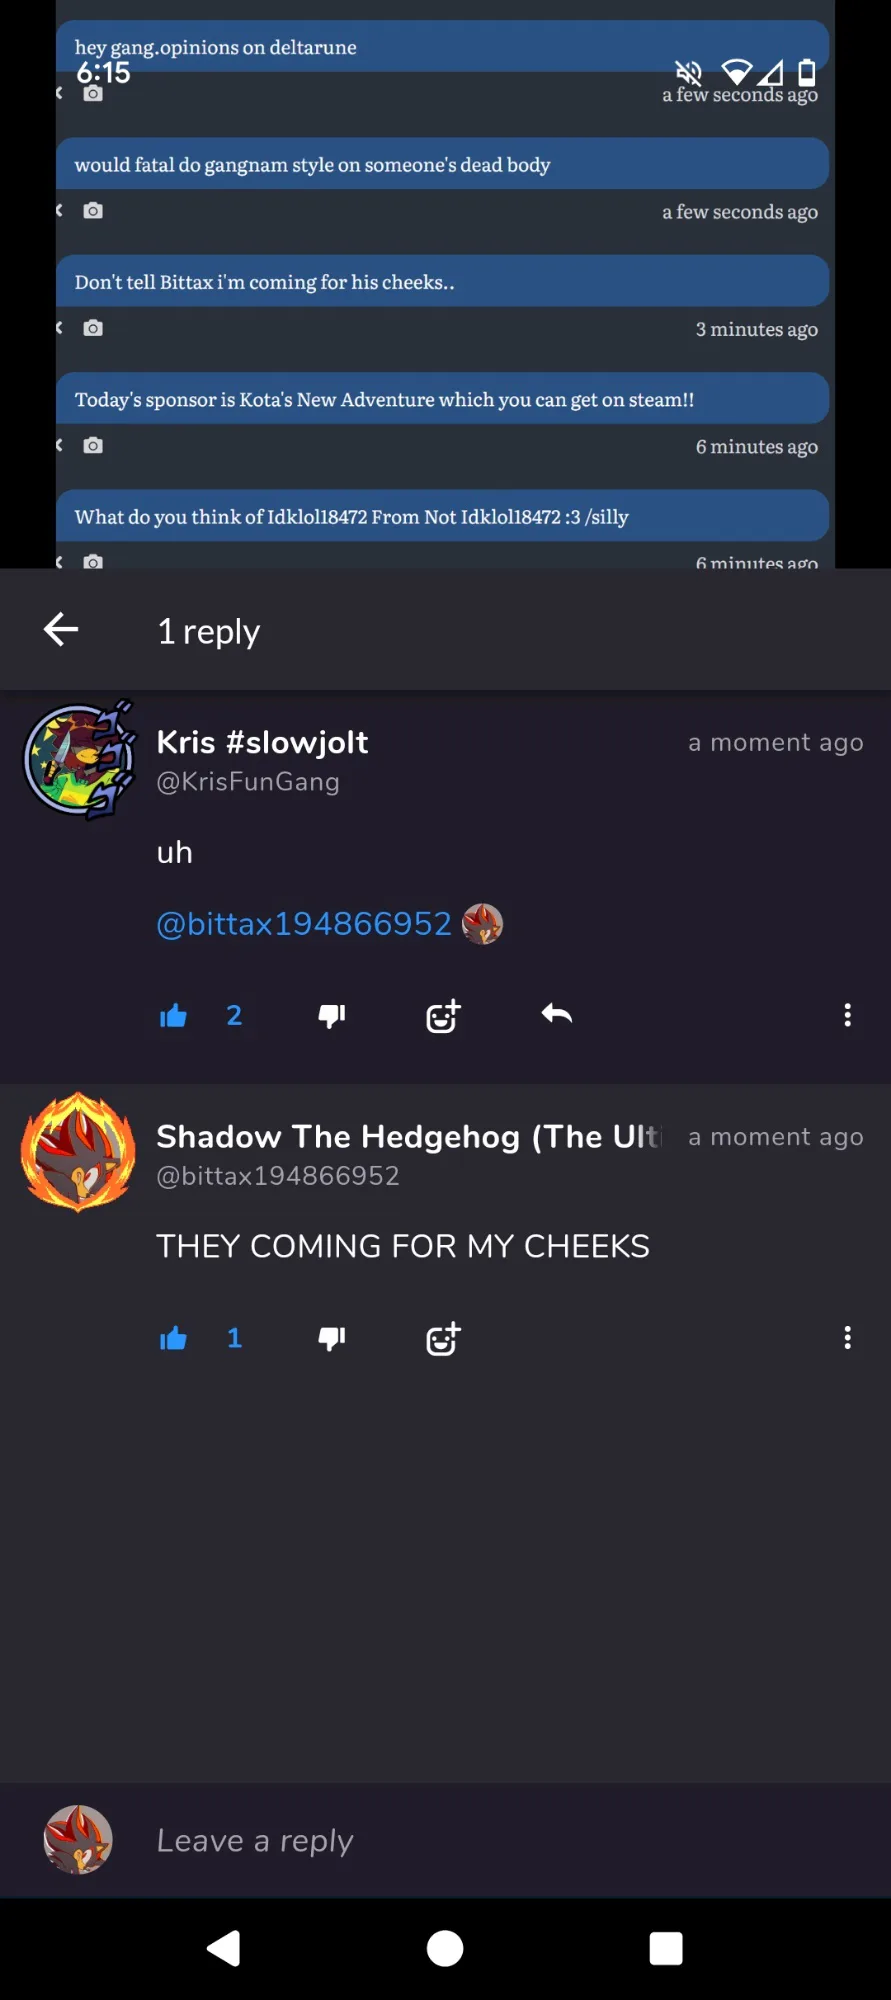Tap the Android recent apps square
The image size is (891, 2000).
coord(666,1948)
